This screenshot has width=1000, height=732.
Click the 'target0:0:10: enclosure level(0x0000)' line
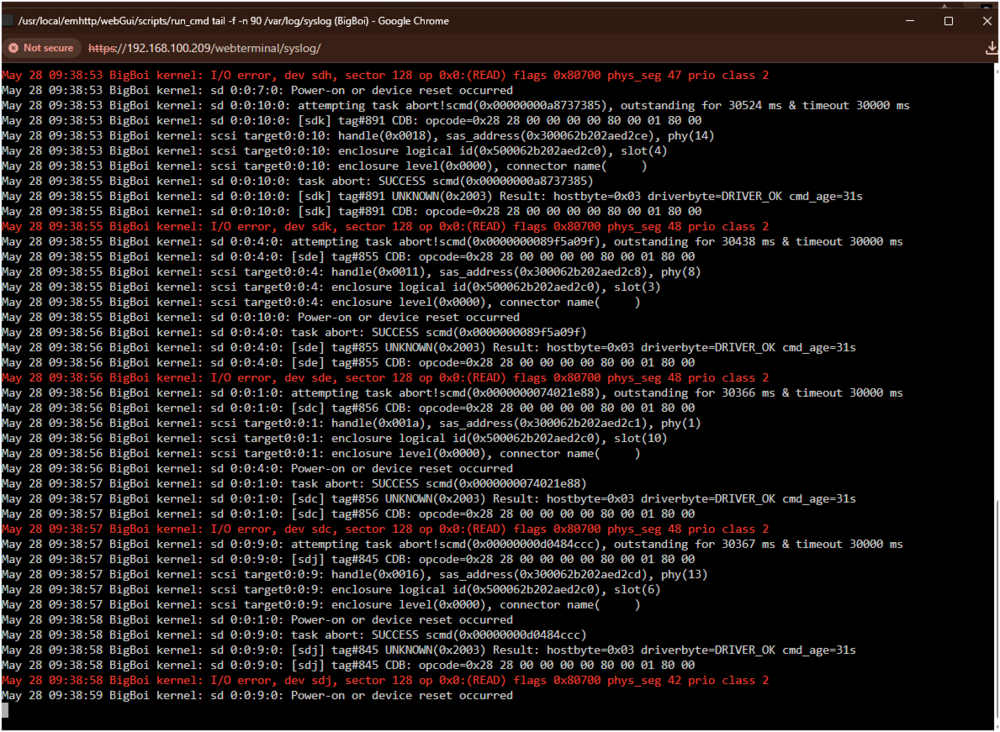tap(324, 166)
